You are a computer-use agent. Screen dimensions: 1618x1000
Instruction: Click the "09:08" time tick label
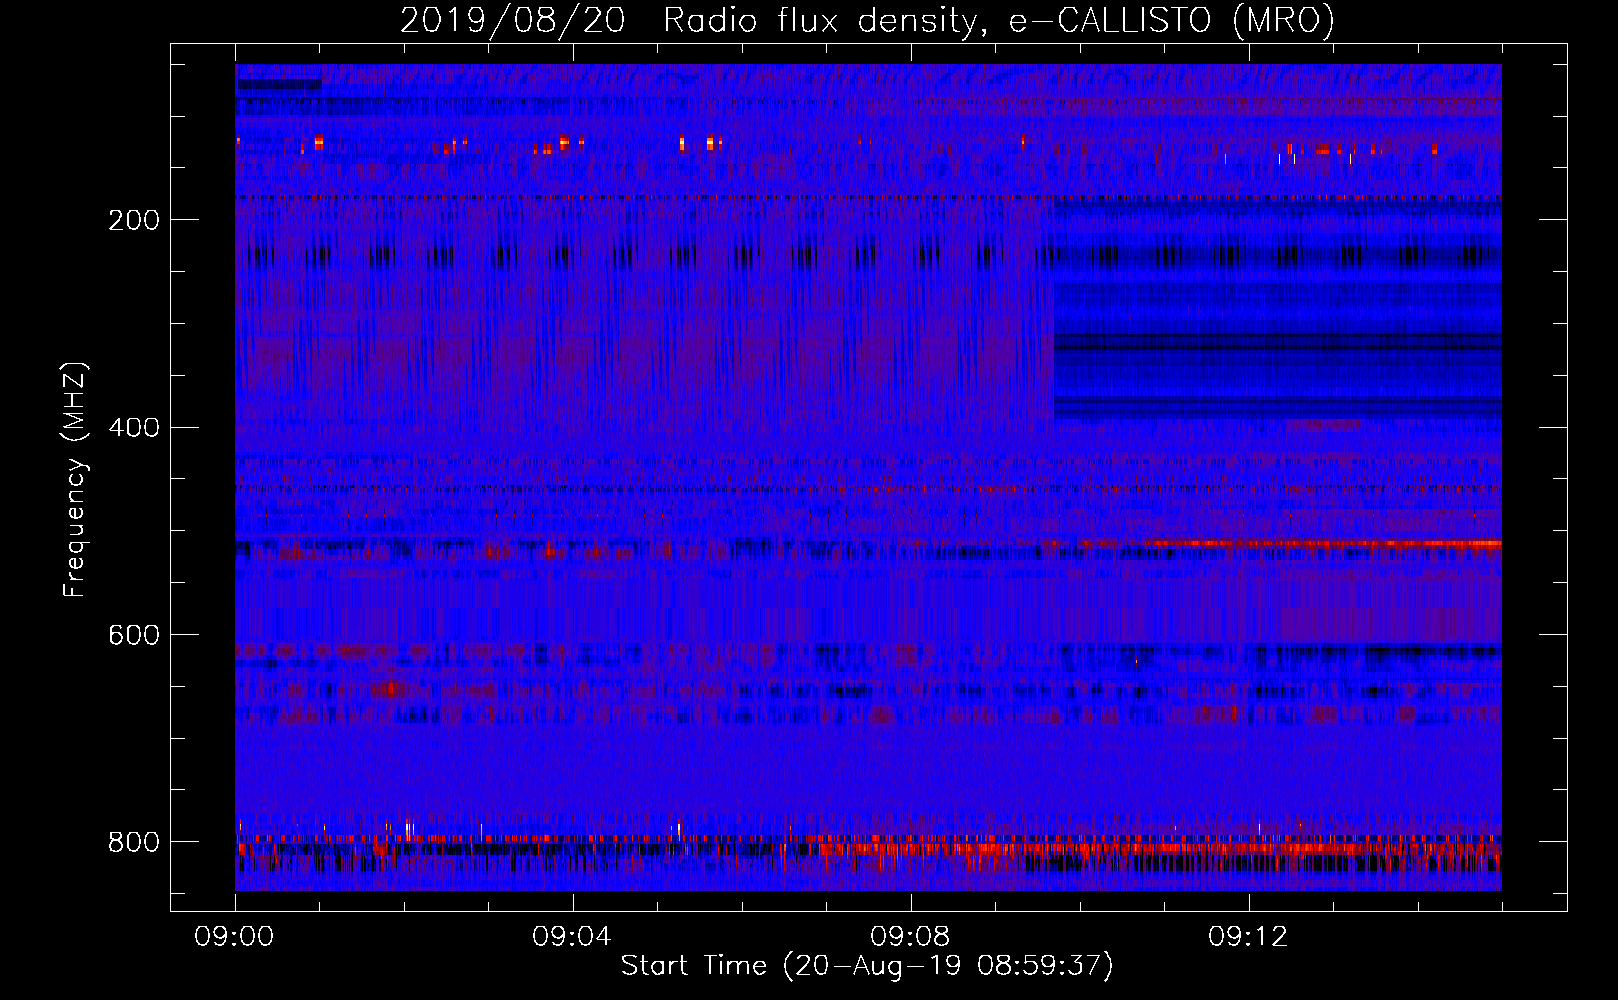[910, 937]
